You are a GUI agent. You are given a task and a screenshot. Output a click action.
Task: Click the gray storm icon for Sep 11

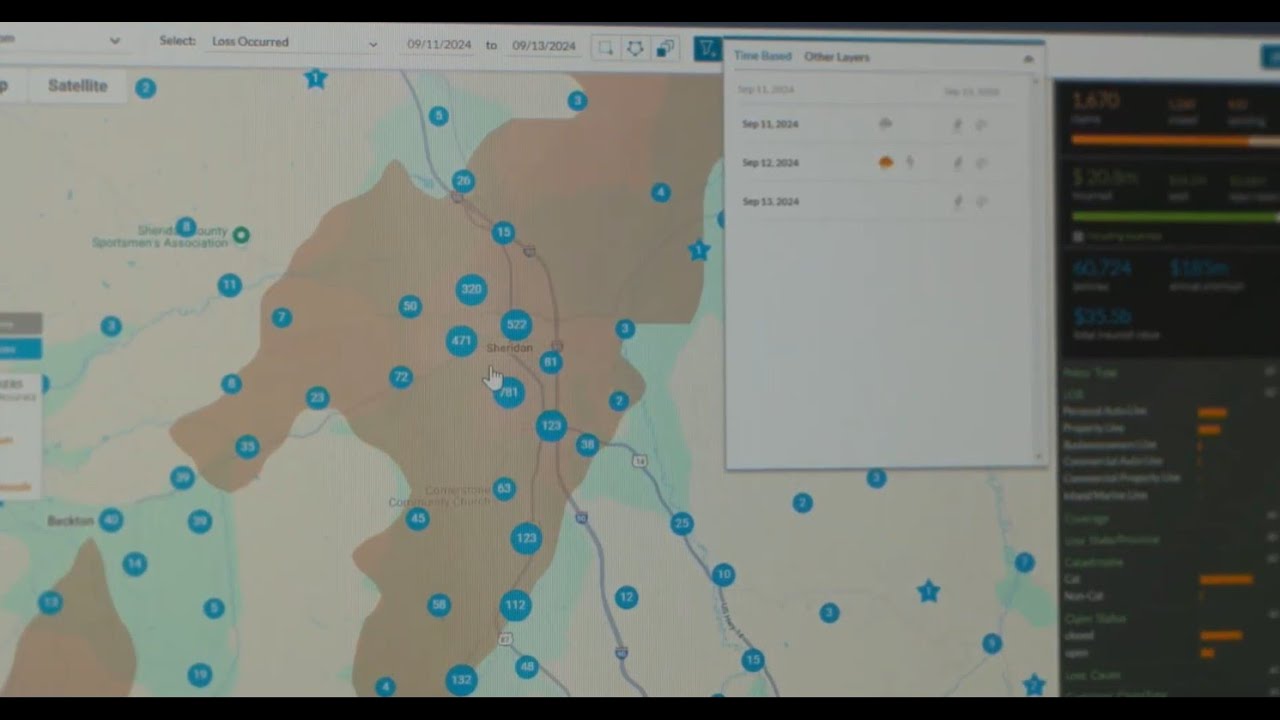(x=885, y=124)
